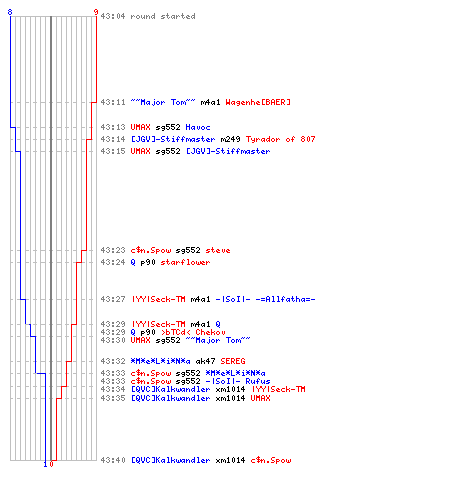Screen dimensions: 450x500
Task: Select the Havoc name at 43:13
Action: [x=198, y=127]
